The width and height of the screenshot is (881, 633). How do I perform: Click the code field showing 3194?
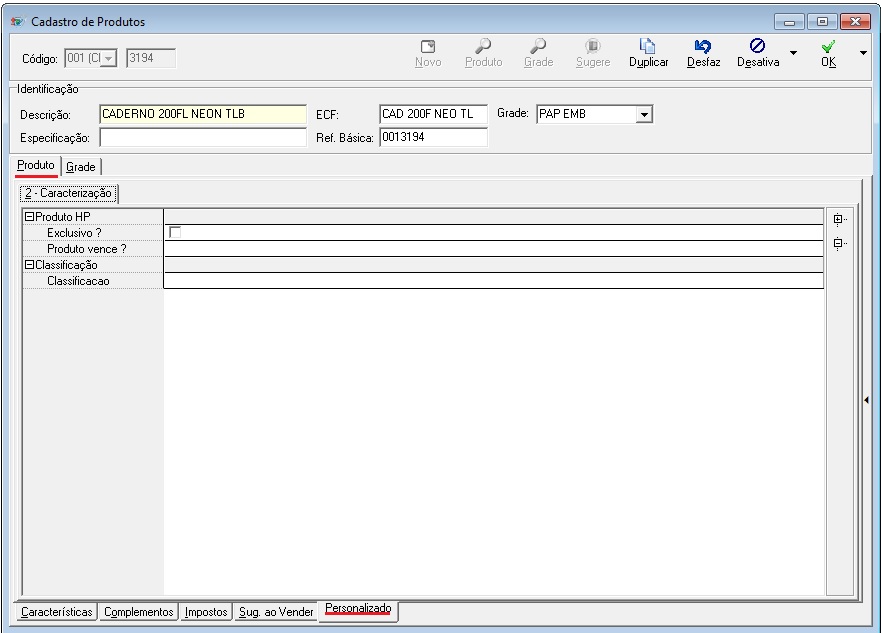click(x=151, y=58)
